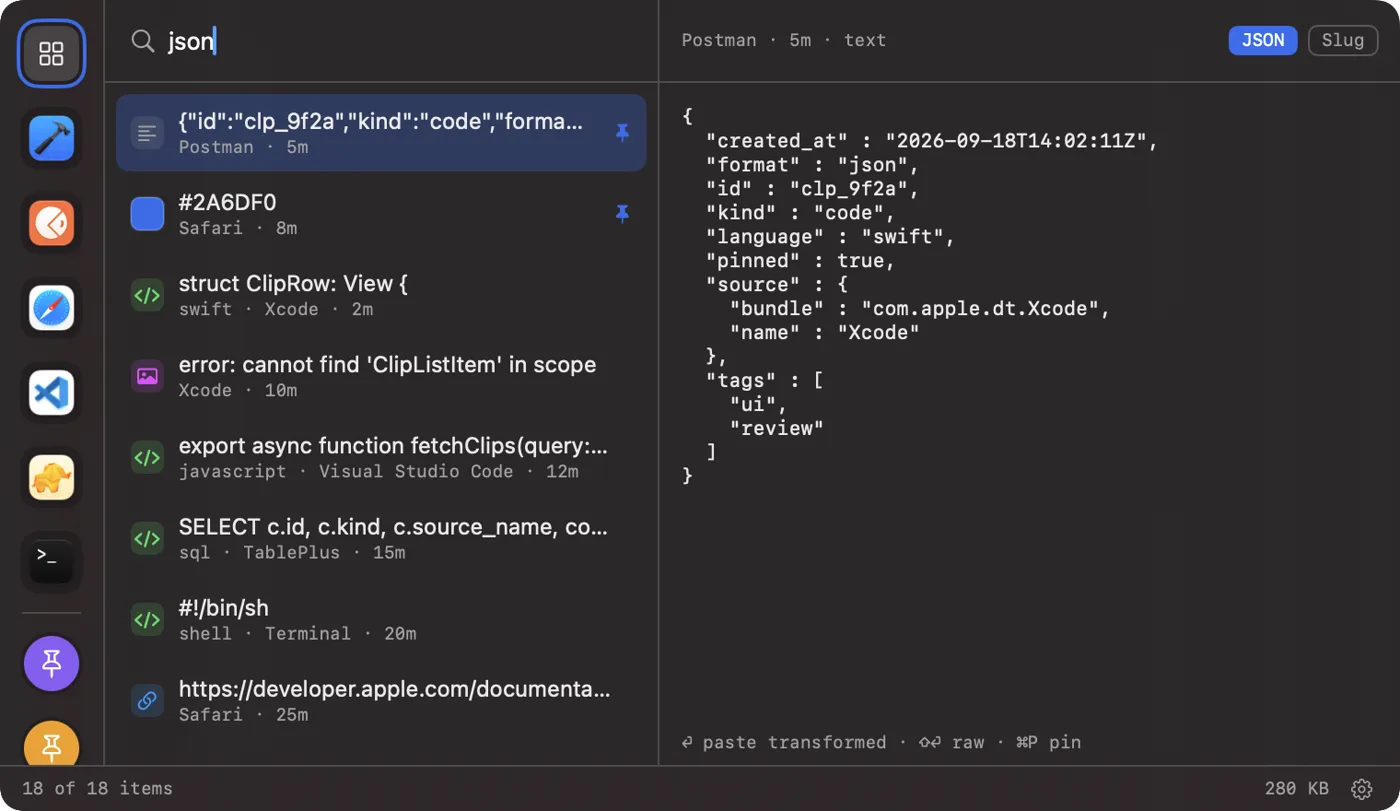Select the developer.apple.com URL clip

point(381,700)
